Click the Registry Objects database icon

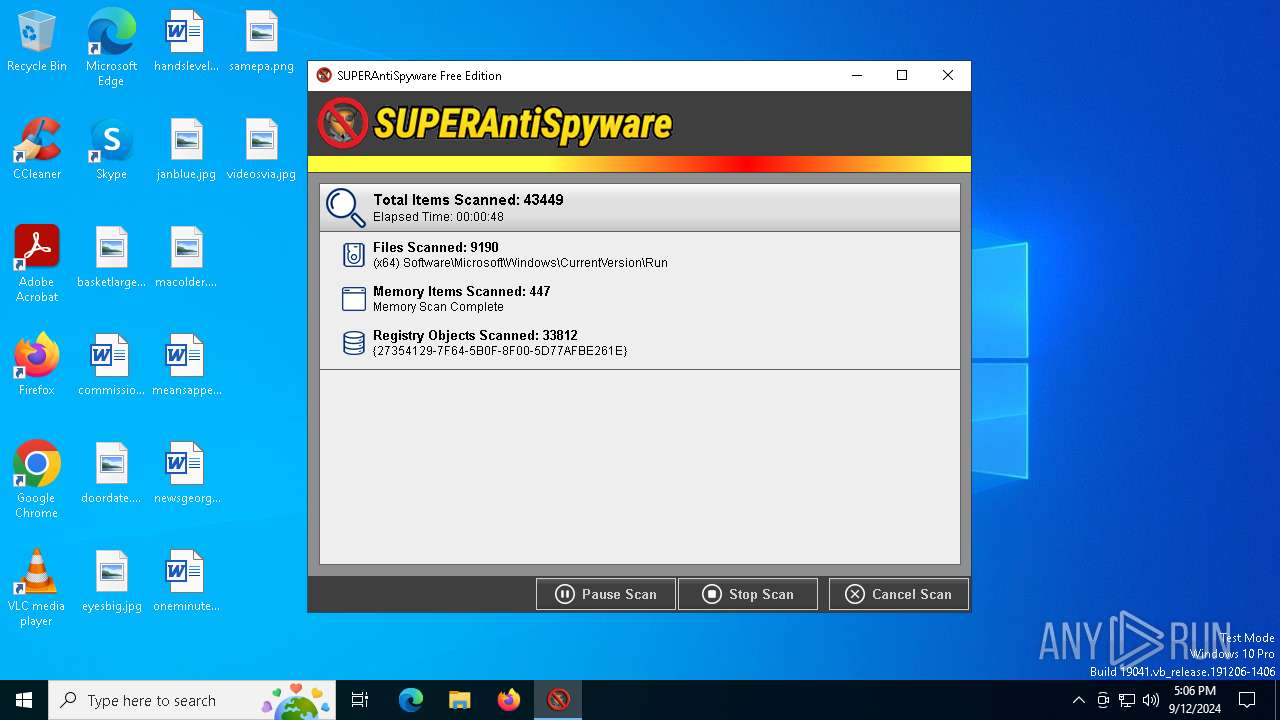coord(354,343)
